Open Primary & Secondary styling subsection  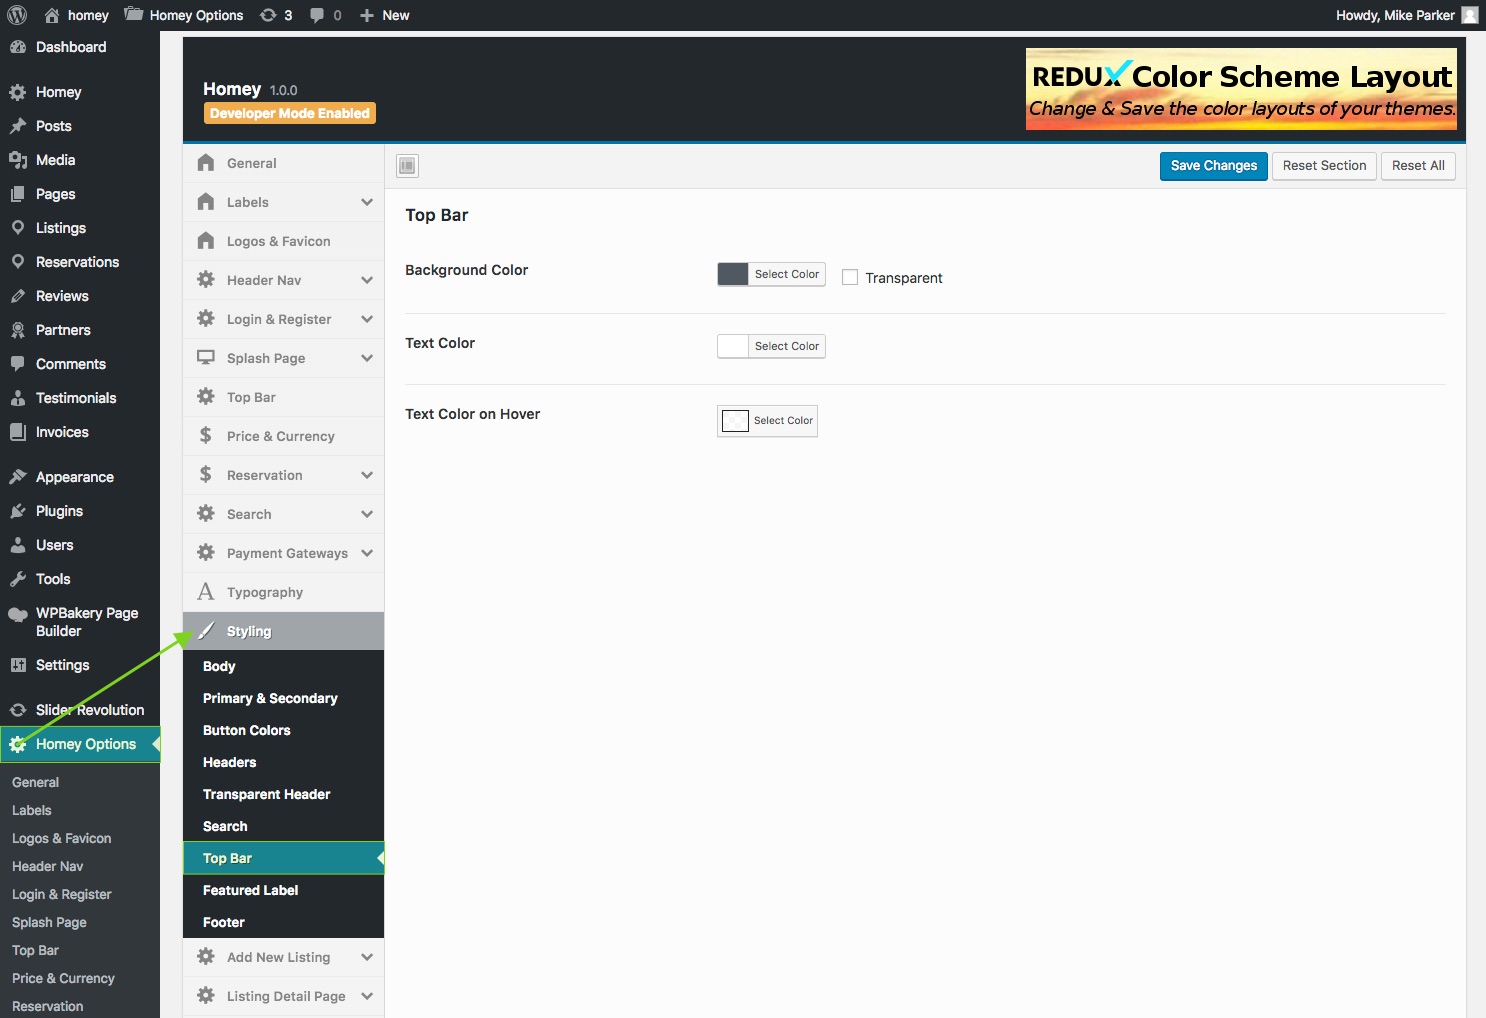[x=283, y=698]
